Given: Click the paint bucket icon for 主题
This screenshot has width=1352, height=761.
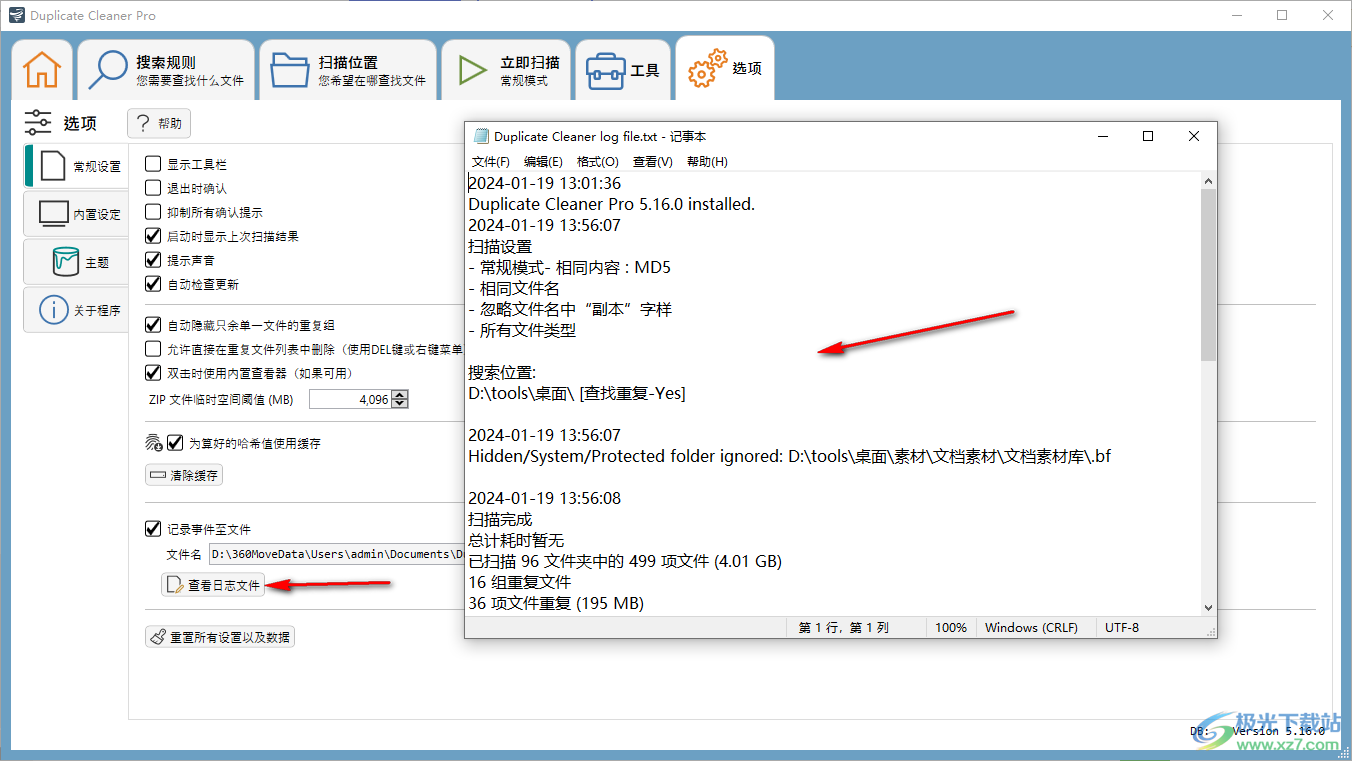Looking at the screenshot, I should [66, 262].
